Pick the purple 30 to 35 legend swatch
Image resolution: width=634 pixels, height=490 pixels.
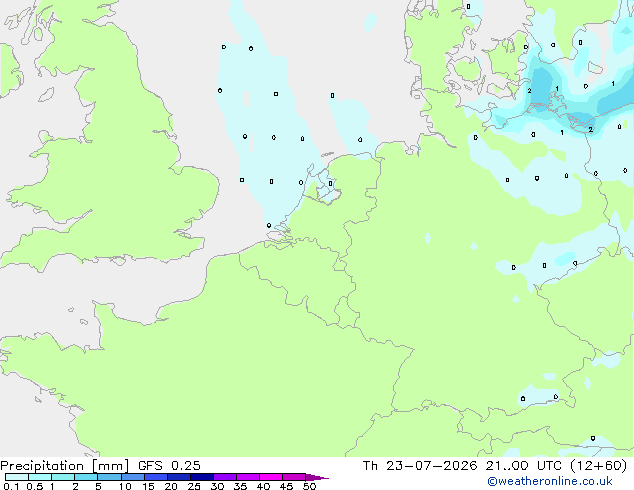[x=224, y=477]
